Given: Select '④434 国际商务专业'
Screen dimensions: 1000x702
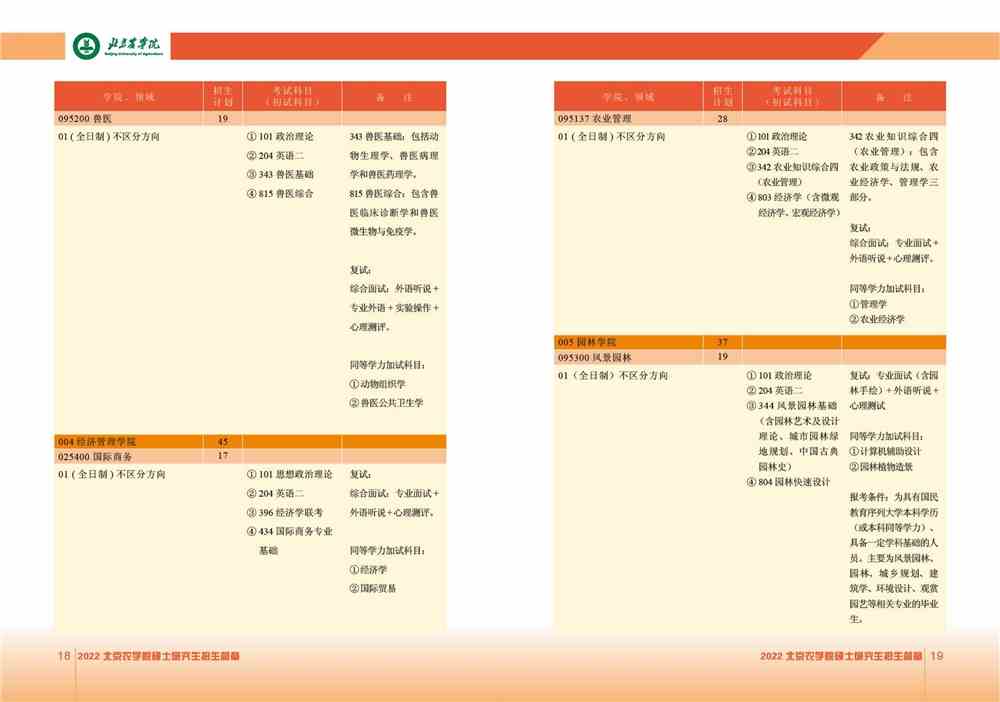Looking at the screenshot, I should click(x=290, y=532).
